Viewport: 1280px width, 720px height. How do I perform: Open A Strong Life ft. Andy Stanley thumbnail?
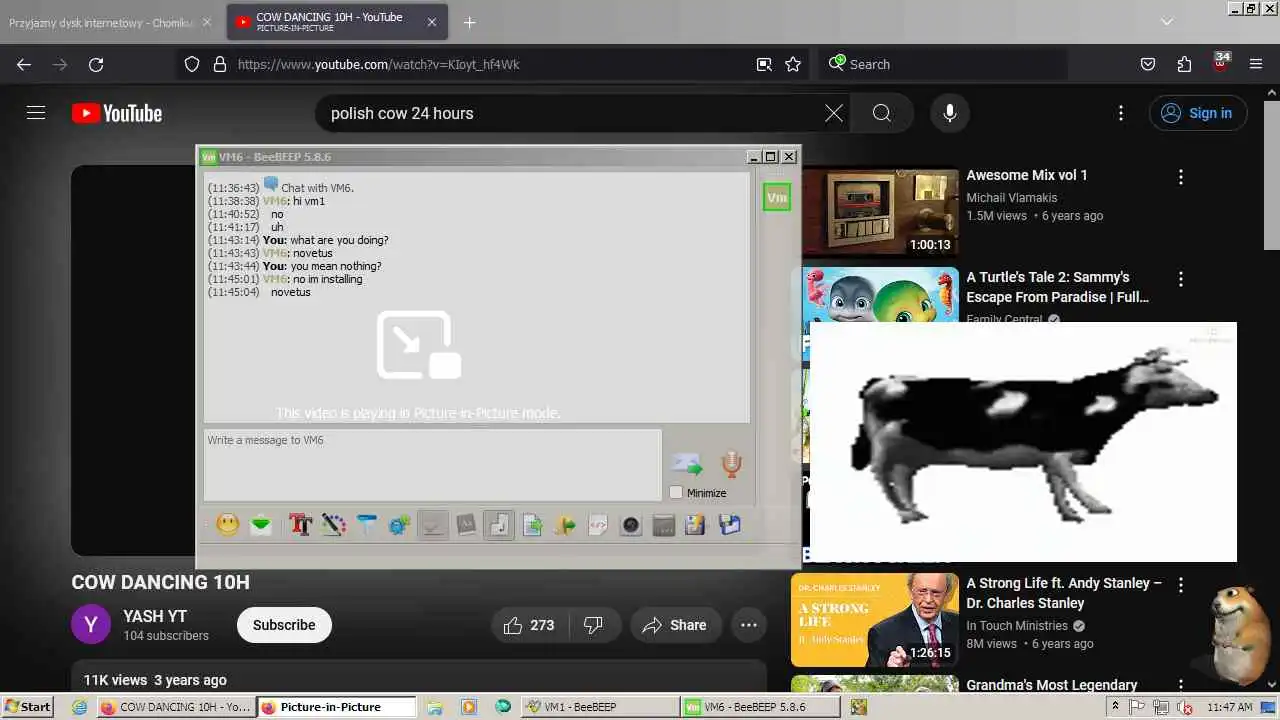point(875,620)
